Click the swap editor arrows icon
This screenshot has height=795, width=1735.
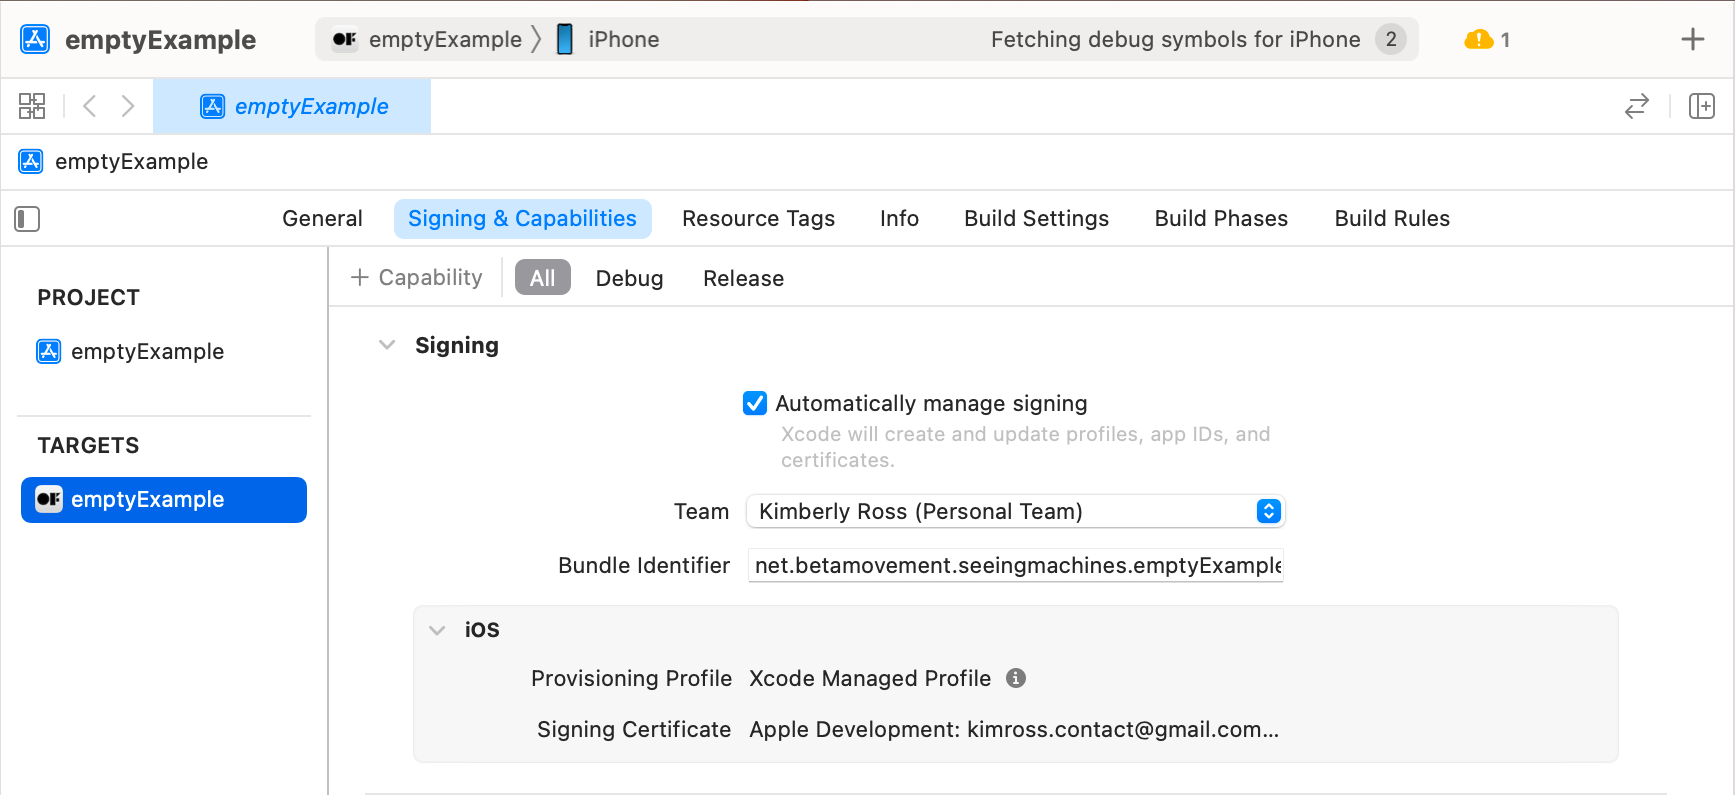(x=1636, y=106)
